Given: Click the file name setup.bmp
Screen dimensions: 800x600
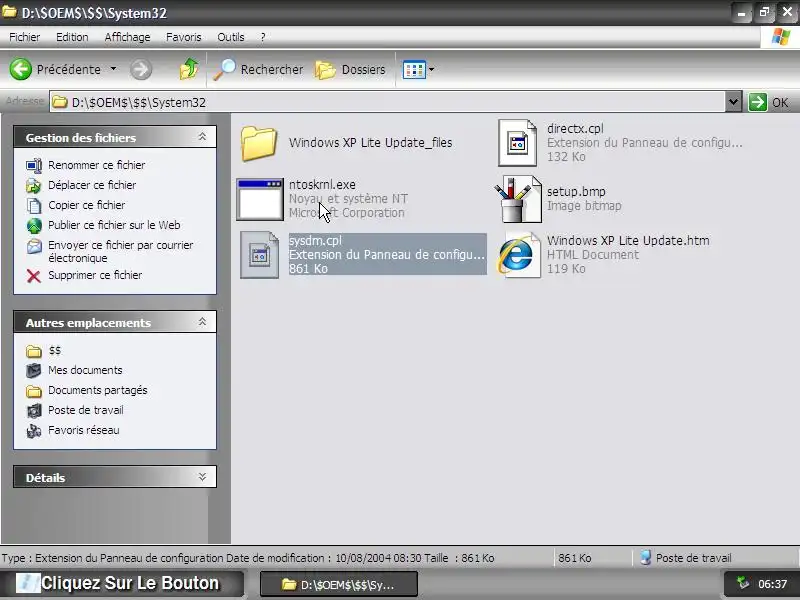Looking at the screenshot, I should click(576, 191).
